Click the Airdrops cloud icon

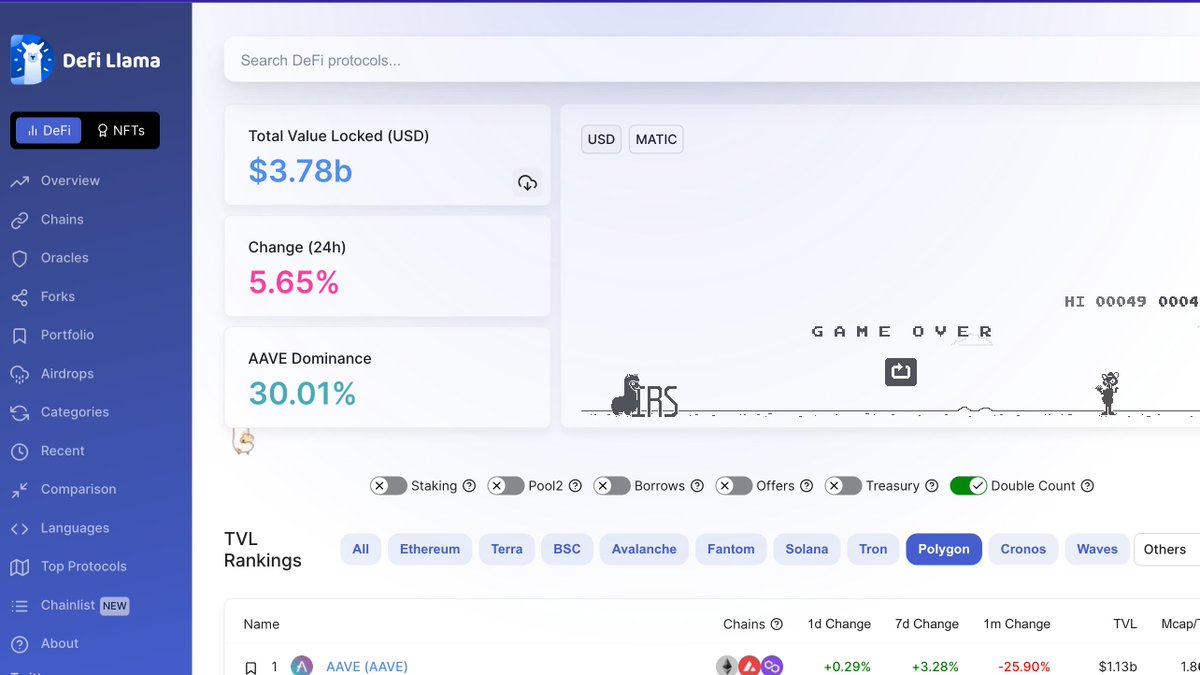(x=20, y=374)
